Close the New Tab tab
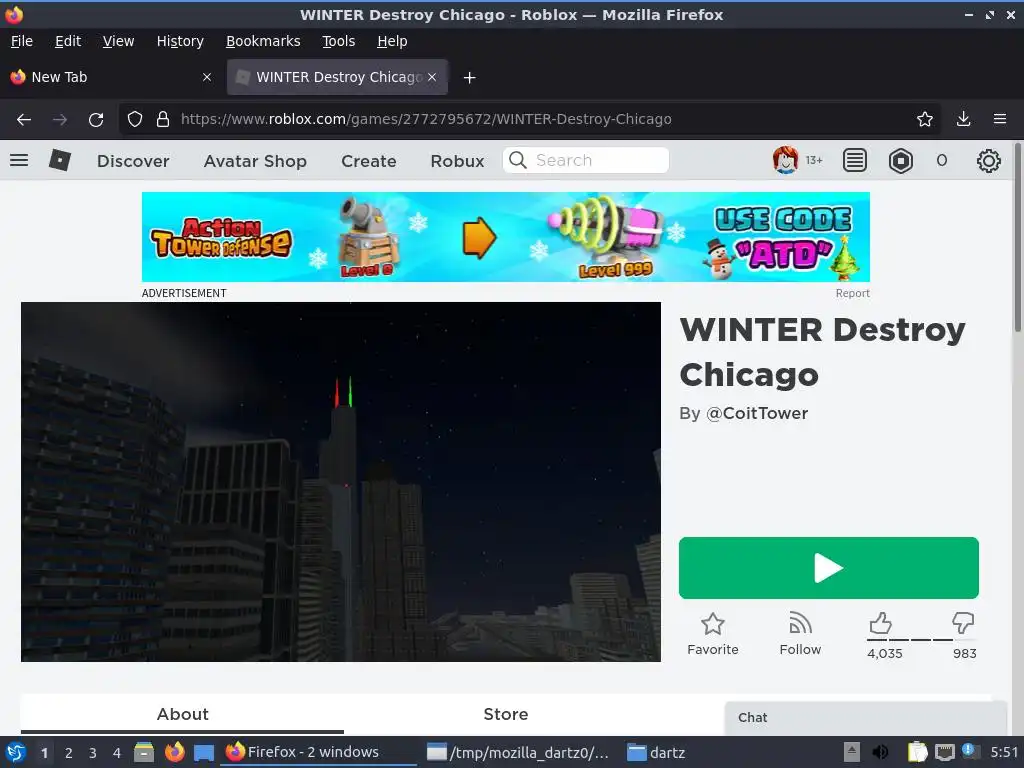Viewport: 1024px width, 768px height. pos(207,77)
